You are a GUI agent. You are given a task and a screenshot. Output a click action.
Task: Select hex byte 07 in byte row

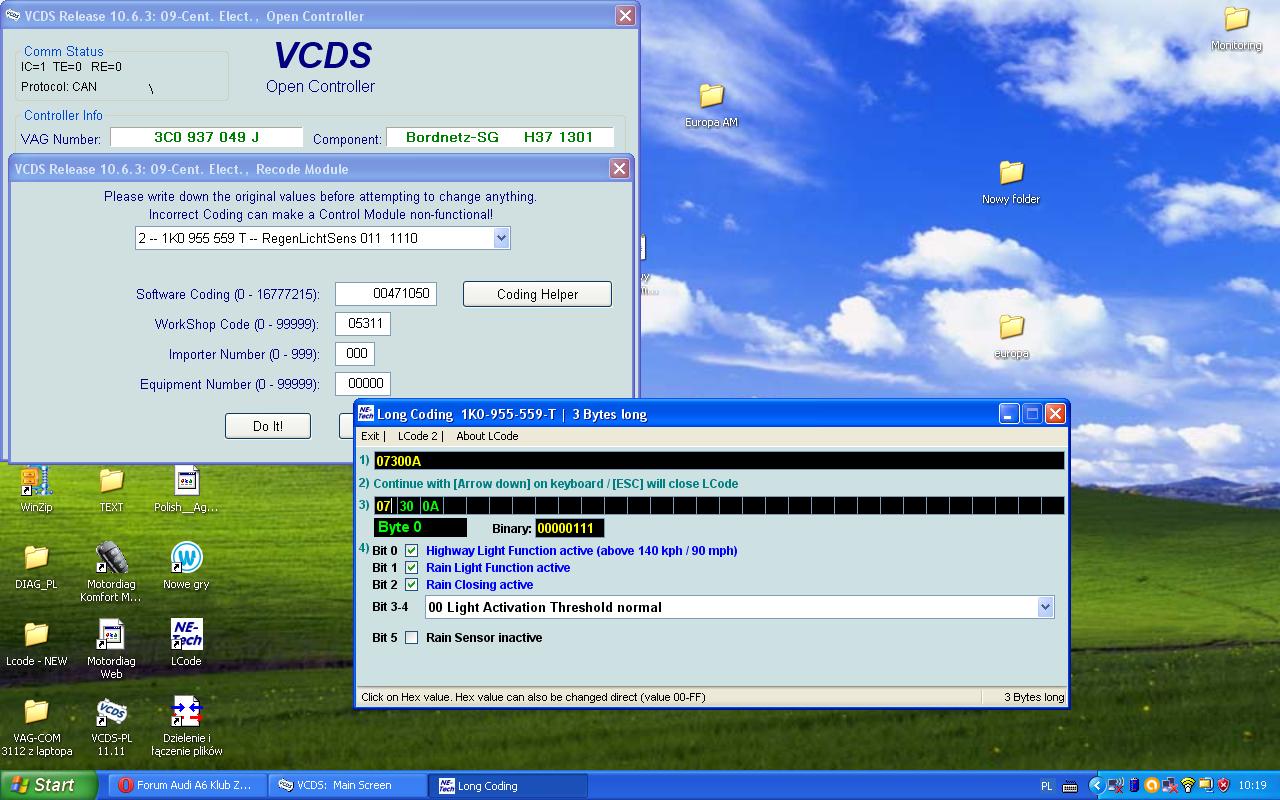click(384, 506)
